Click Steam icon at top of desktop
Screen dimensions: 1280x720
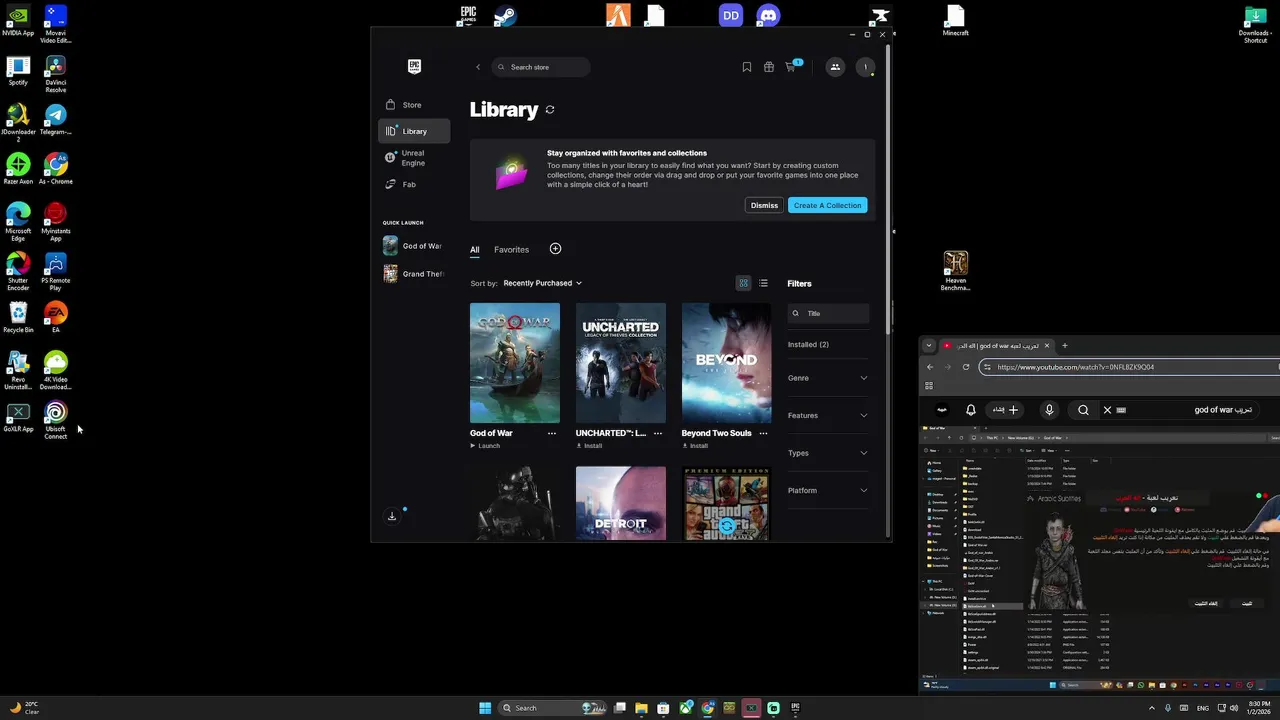pyautogui.click(x=505, y=15)
